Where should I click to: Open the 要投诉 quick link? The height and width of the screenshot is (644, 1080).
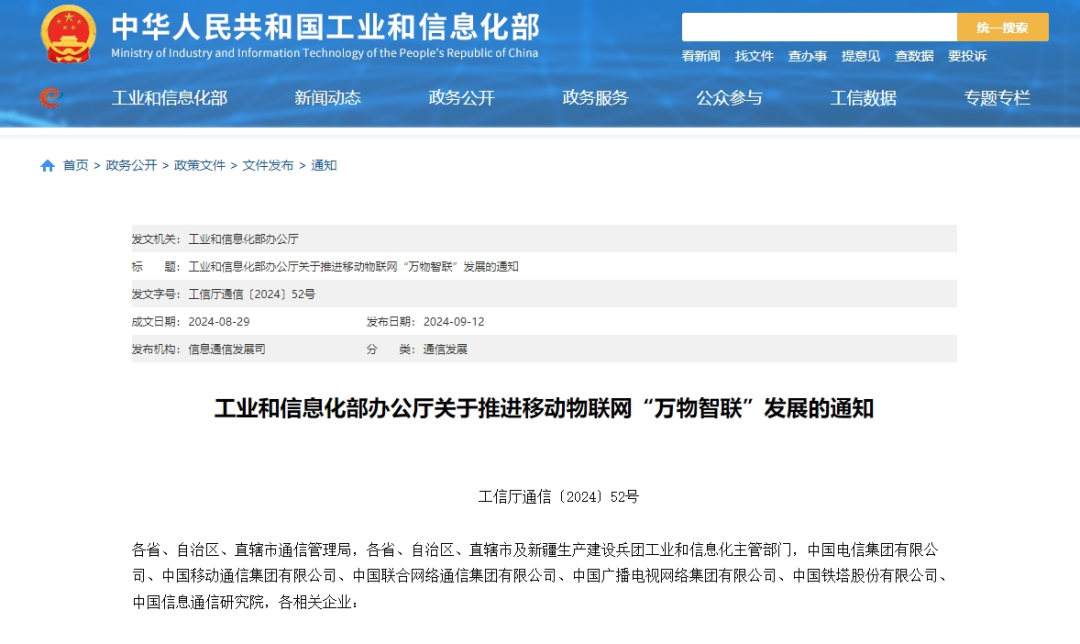pos(967,56)
